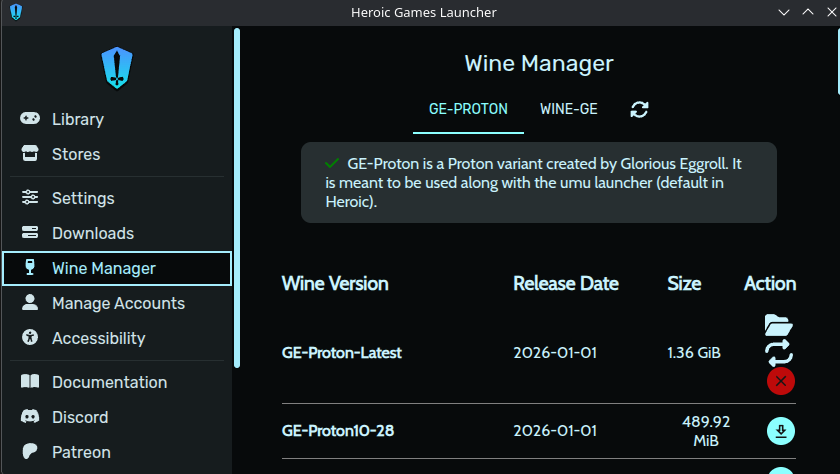
Task: Click the Library gamepad icon
Action: coord(30,118)
